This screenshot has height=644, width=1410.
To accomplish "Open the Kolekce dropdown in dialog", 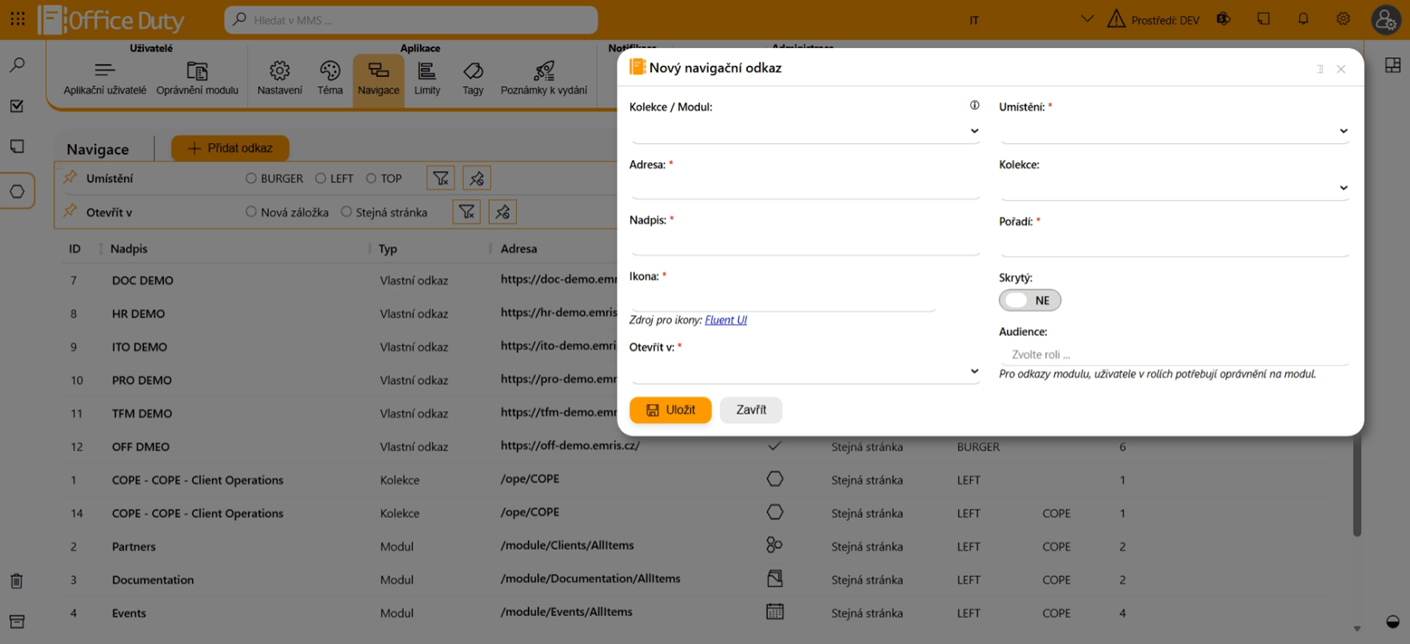I will (x=1174, y=188).
